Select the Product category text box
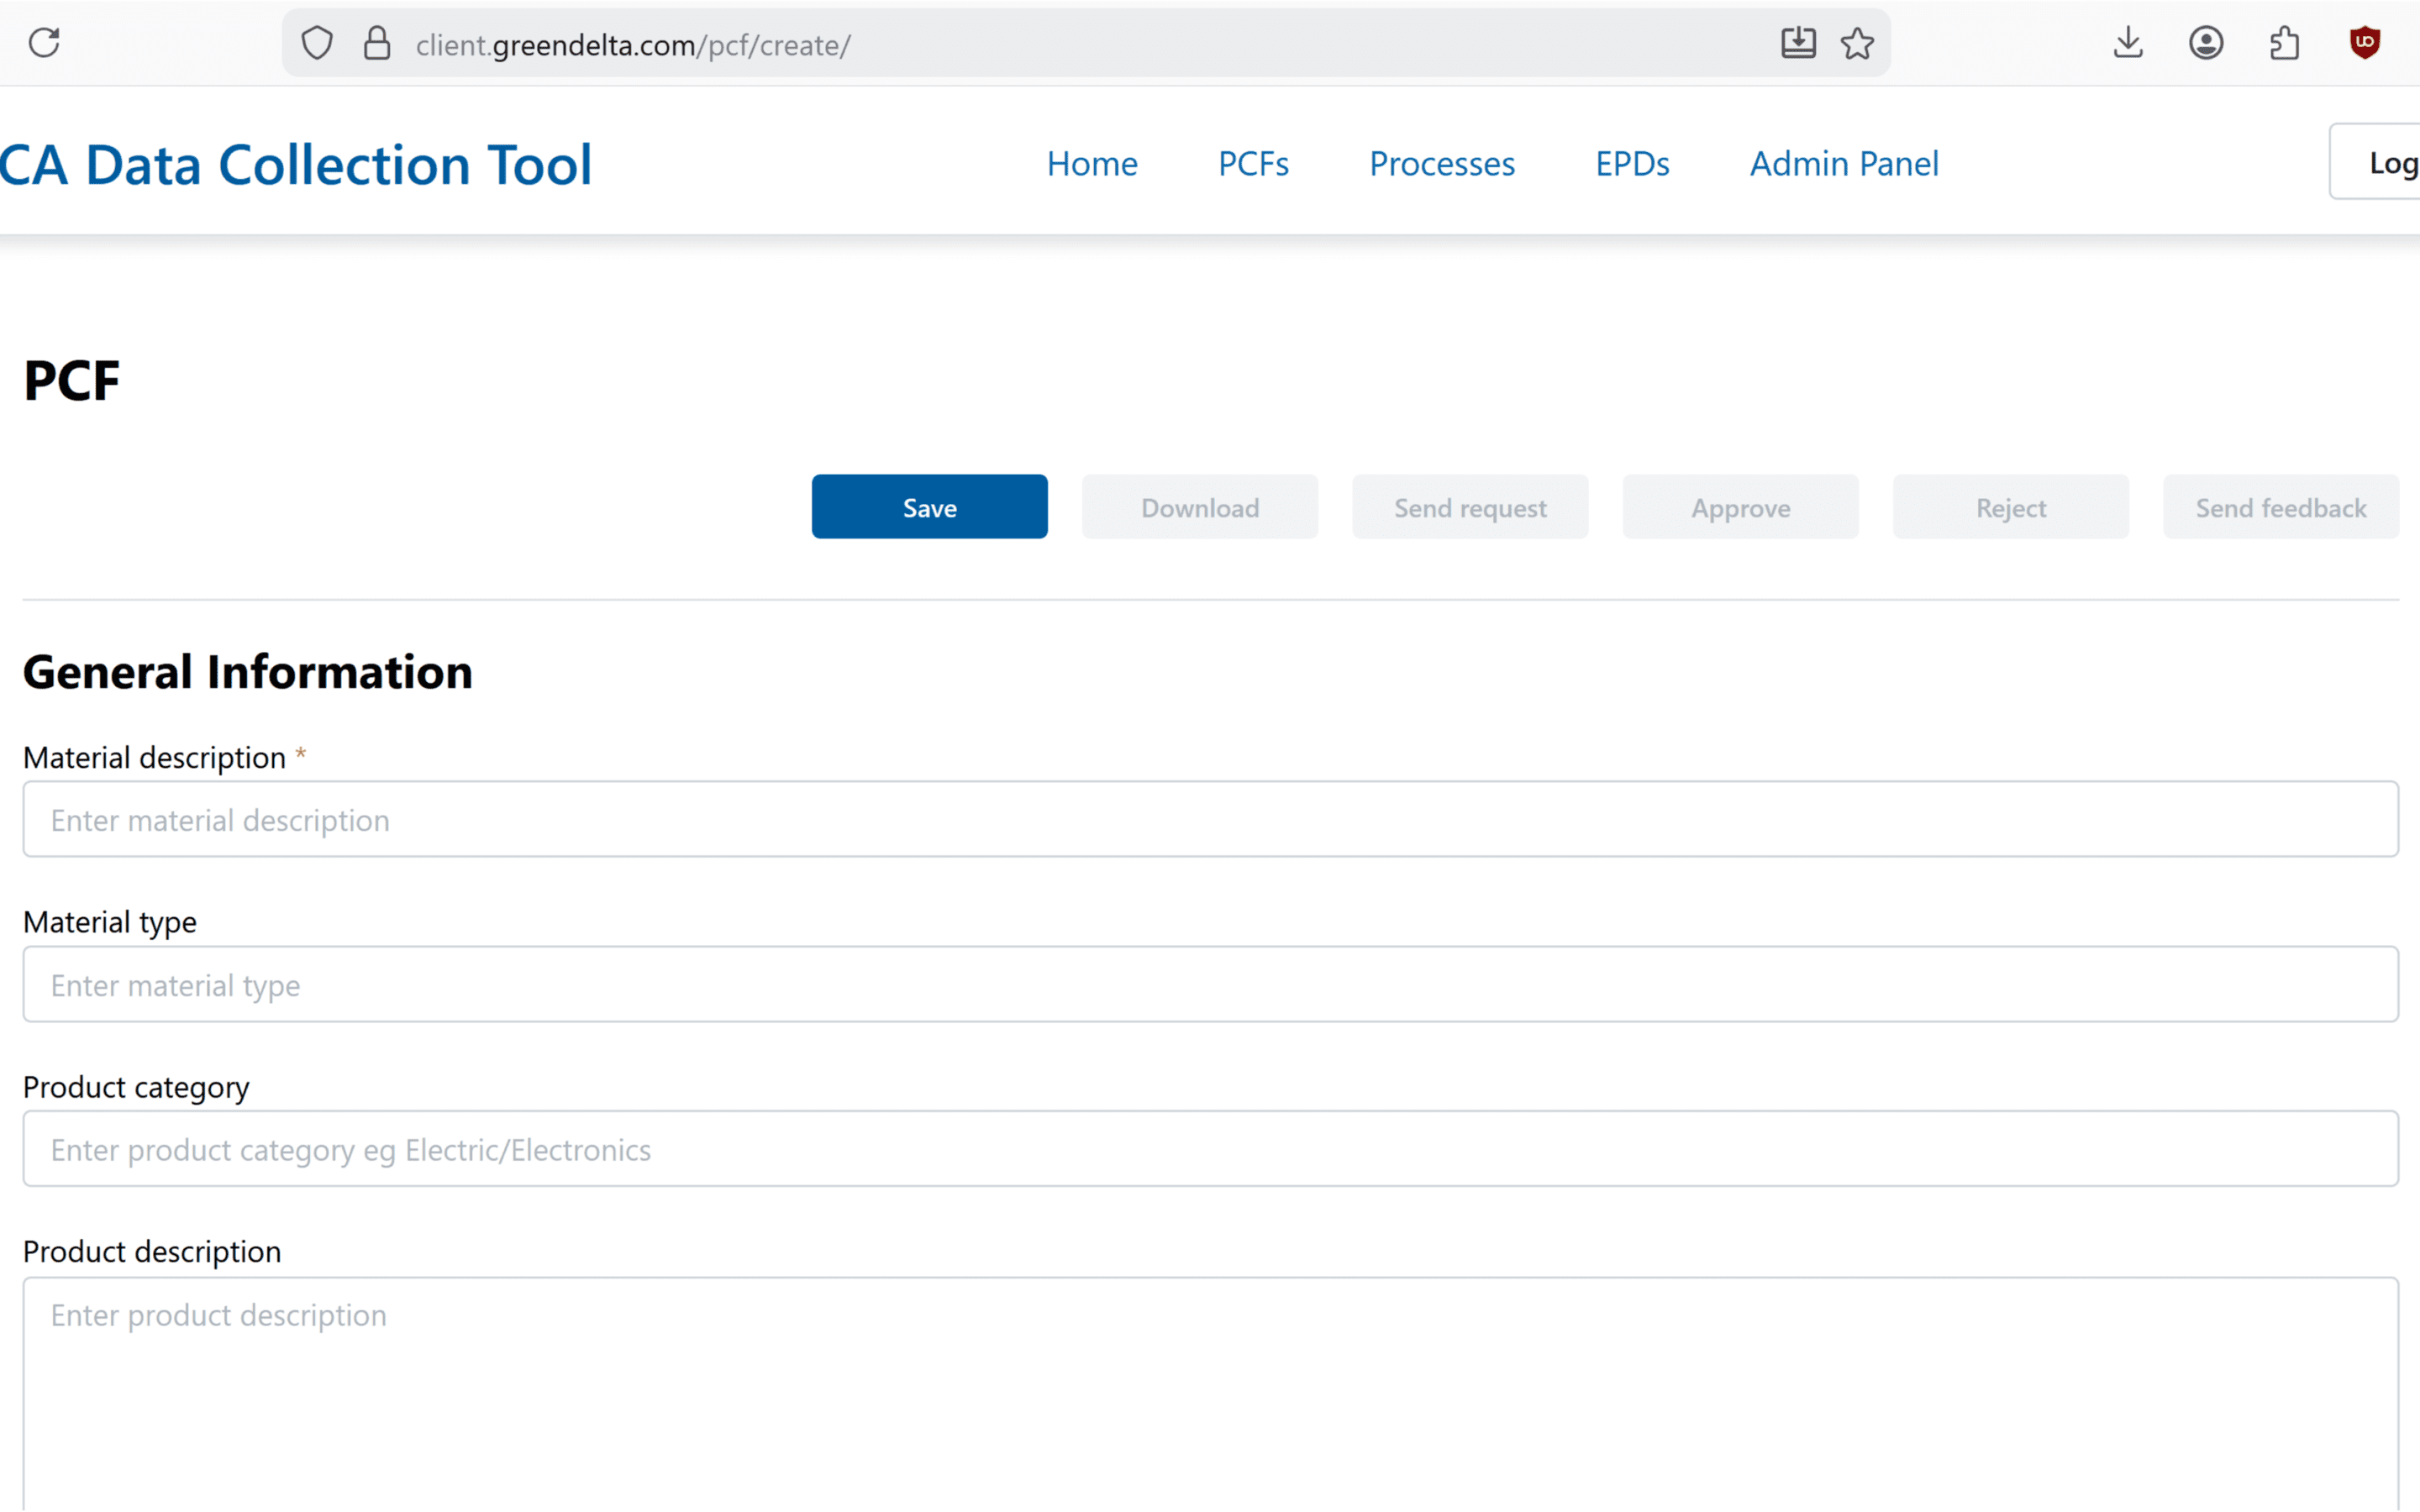Viewport: 2420px width, 1512px height. pos(1210,1149)
